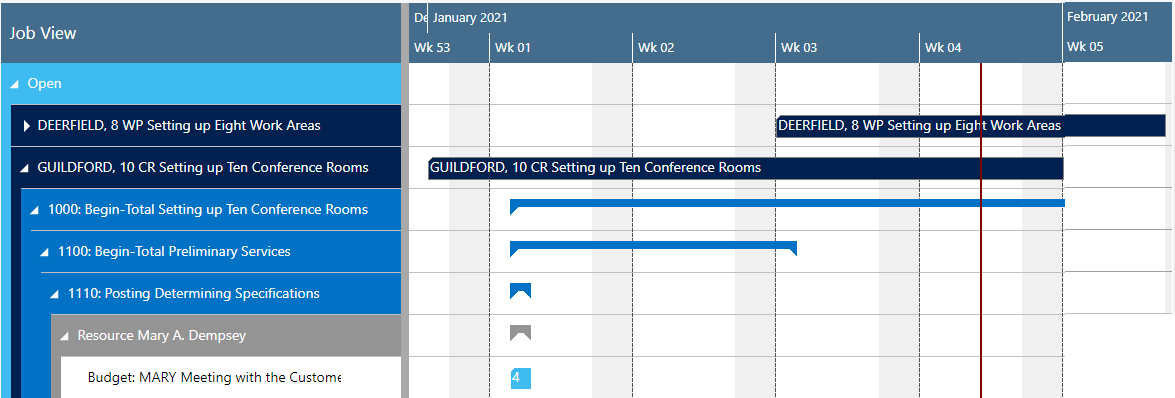Screen dimensions: 1175x398
Task: Select the 1100 Preliminary Services summary bar
Action: click(x=653, y=247)
